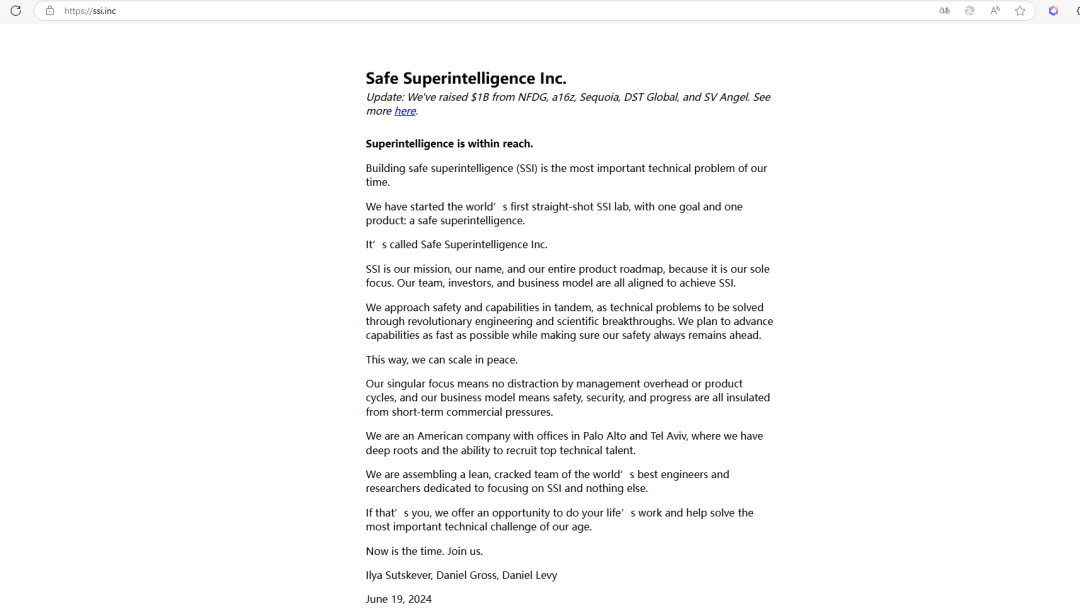Click the padlock site information icon

click(x=50, y=11)
